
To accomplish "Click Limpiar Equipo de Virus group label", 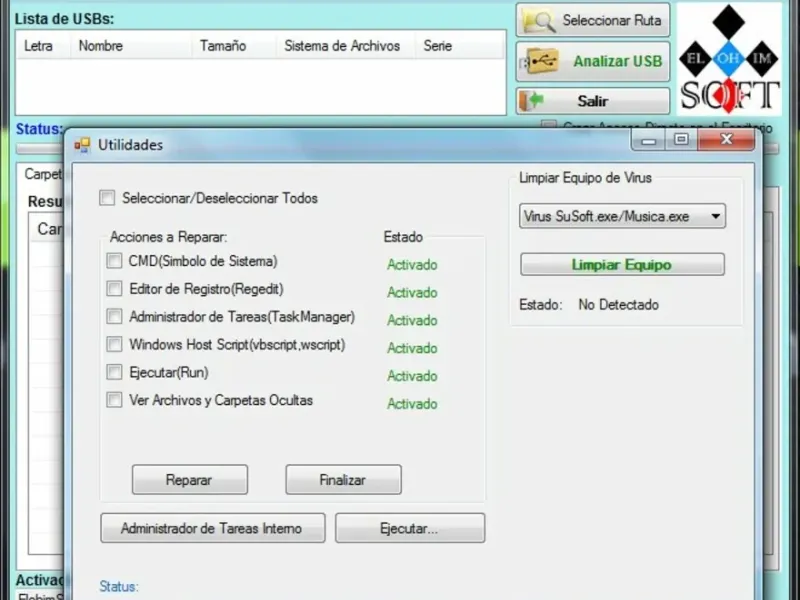I will click(x=585, y=178).
